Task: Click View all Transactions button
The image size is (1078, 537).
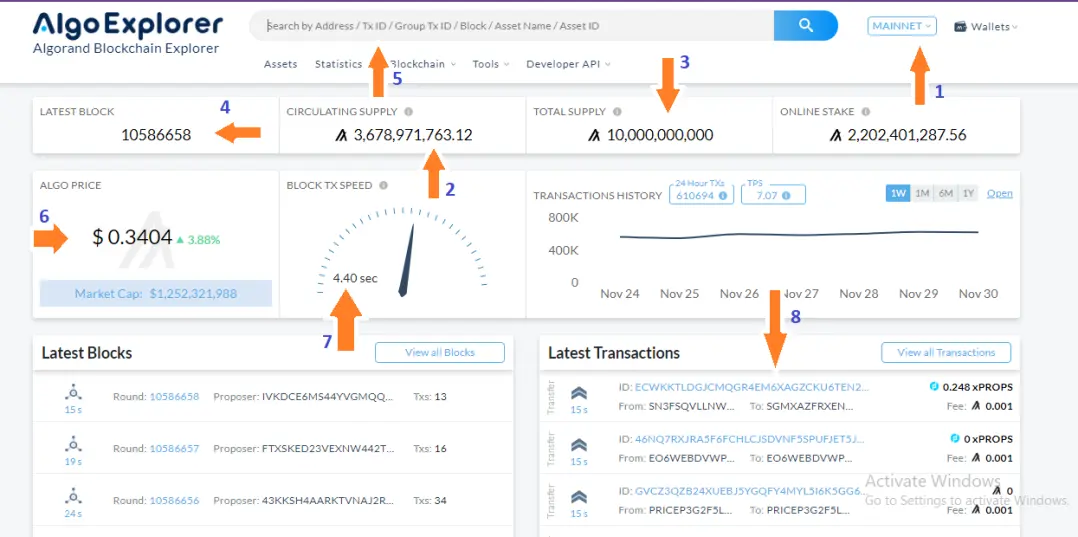Action: [x=946, y=352]
